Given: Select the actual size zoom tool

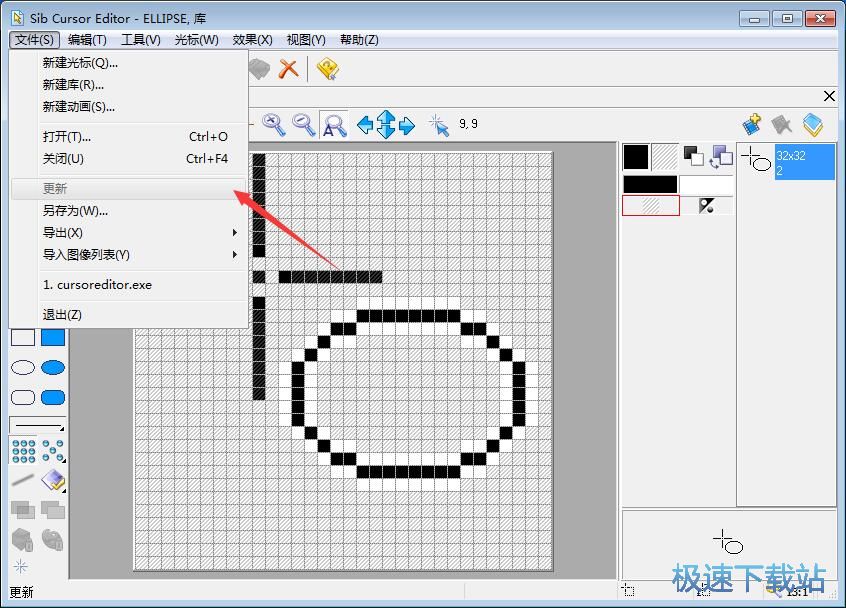Looking at the screenshot, I should click(334, 124).
